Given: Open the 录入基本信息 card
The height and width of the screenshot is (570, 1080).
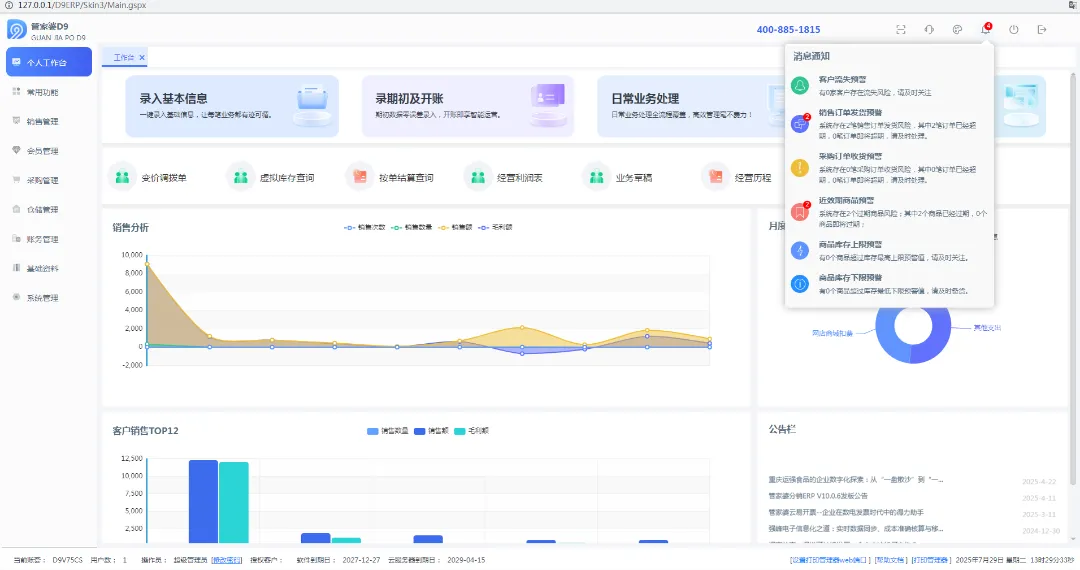Looking at the screenshot, I should pos(232,106).
